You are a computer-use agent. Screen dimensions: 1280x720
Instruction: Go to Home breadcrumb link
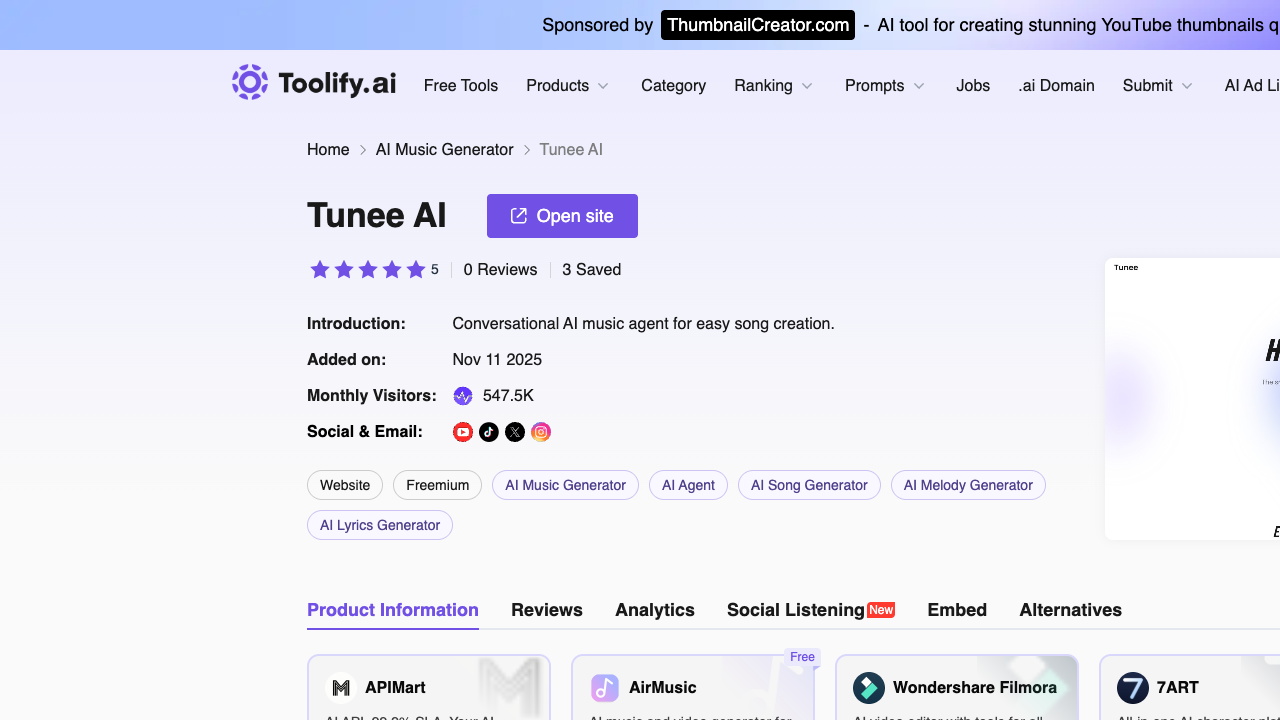[x=328, y=150]
